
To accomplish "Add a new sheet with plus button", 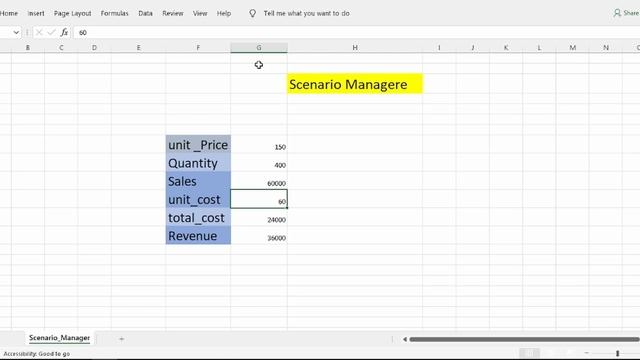I will click(121, 339).
